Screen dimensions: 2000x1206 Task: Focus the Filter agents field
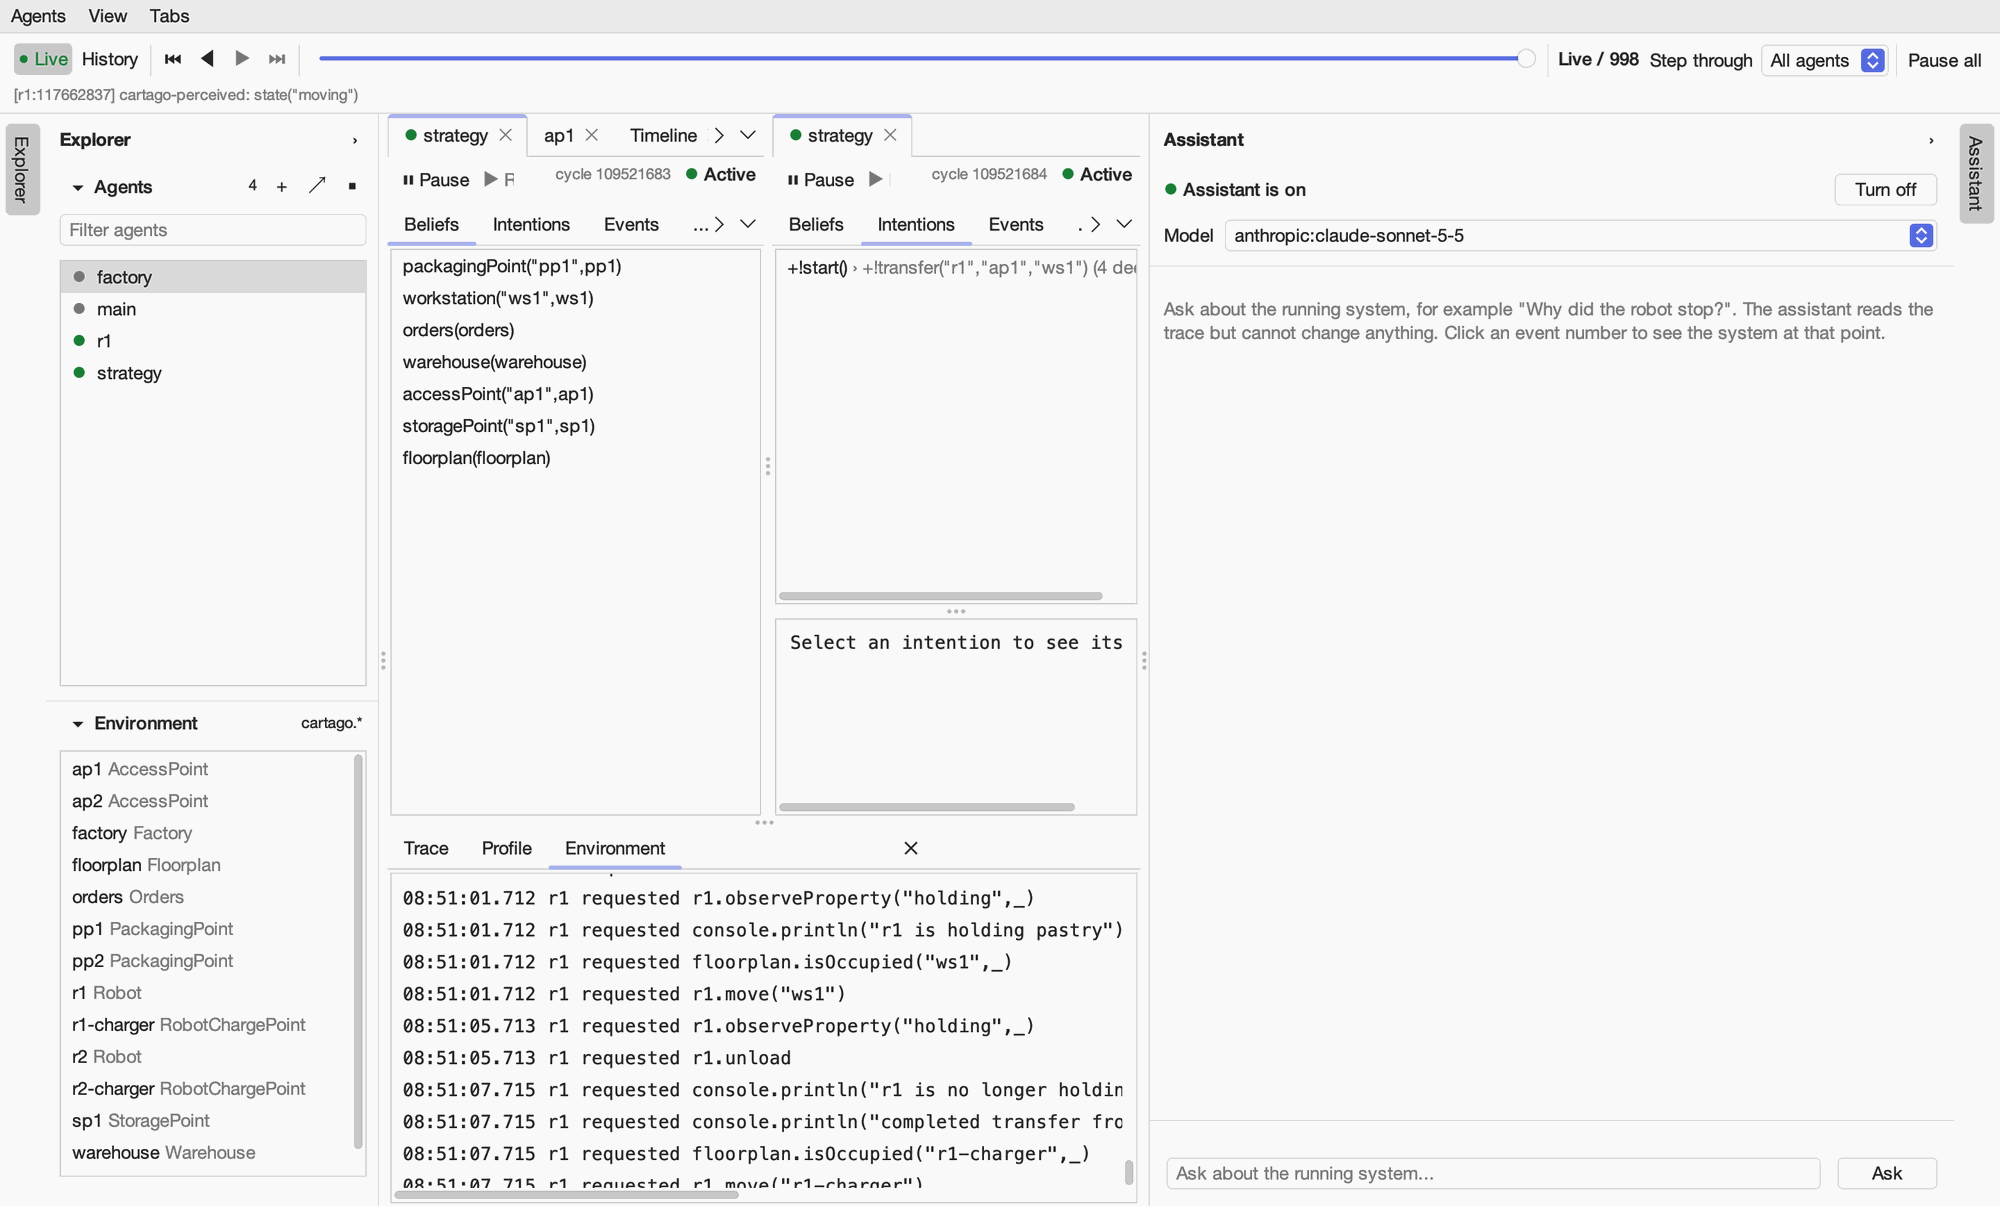[x=213, y=230]
